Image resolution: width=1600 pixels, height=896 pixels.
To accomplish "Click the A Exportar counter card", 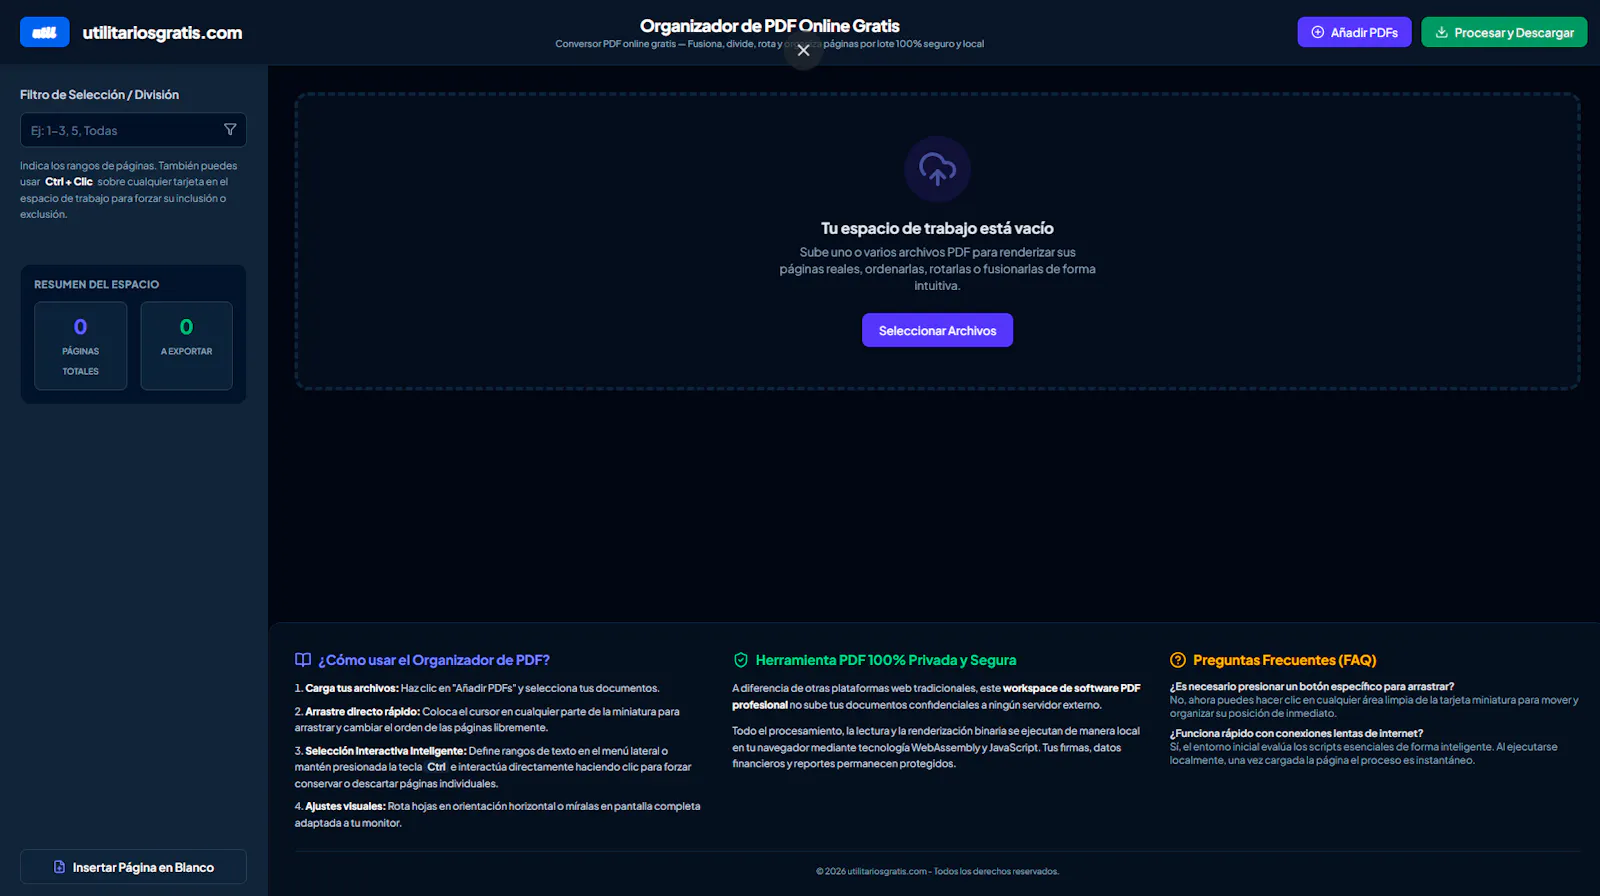I will coord(187,346).
